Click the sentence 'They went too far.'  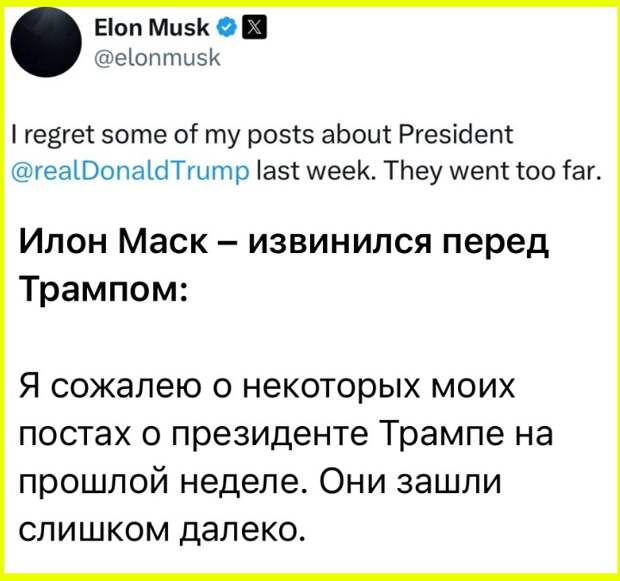(x=492, y=172)
